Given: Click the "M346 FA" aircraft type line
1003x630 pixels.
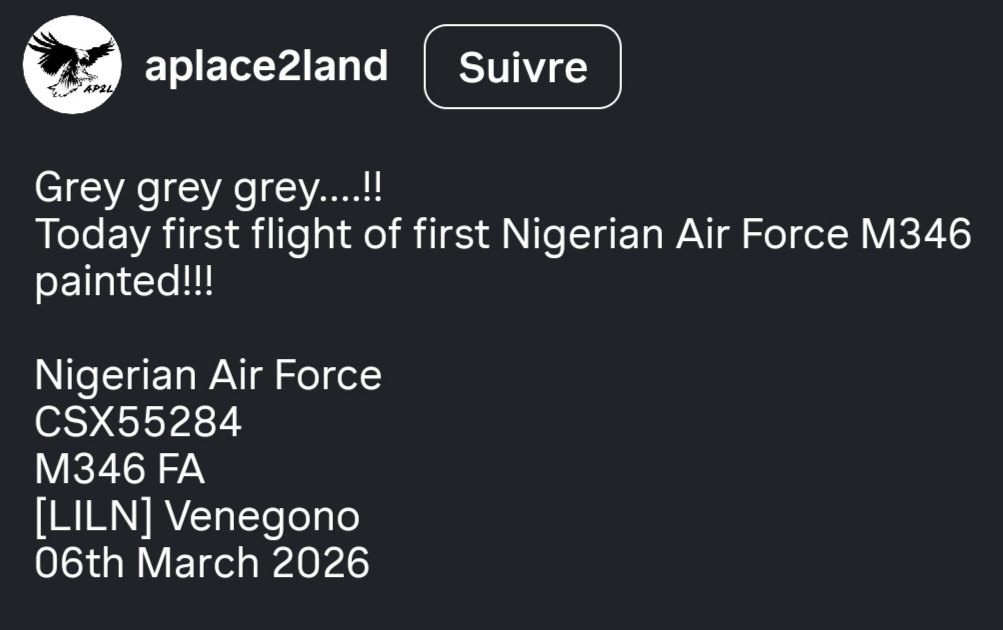Looking at the screenshot, I should (120, 470).
